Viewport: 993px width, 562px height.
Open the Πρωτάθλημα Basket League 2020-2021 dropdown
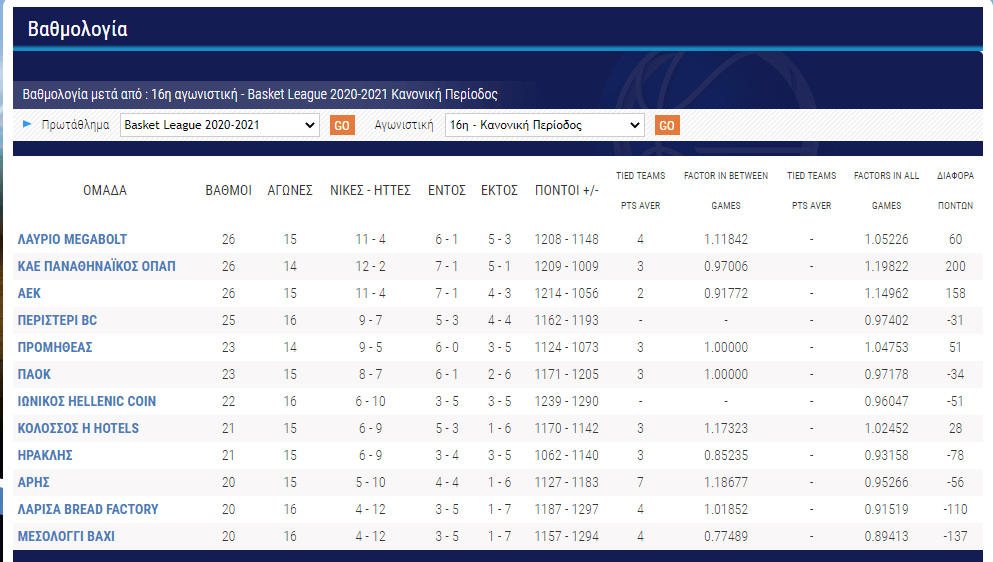coord(219,125)
